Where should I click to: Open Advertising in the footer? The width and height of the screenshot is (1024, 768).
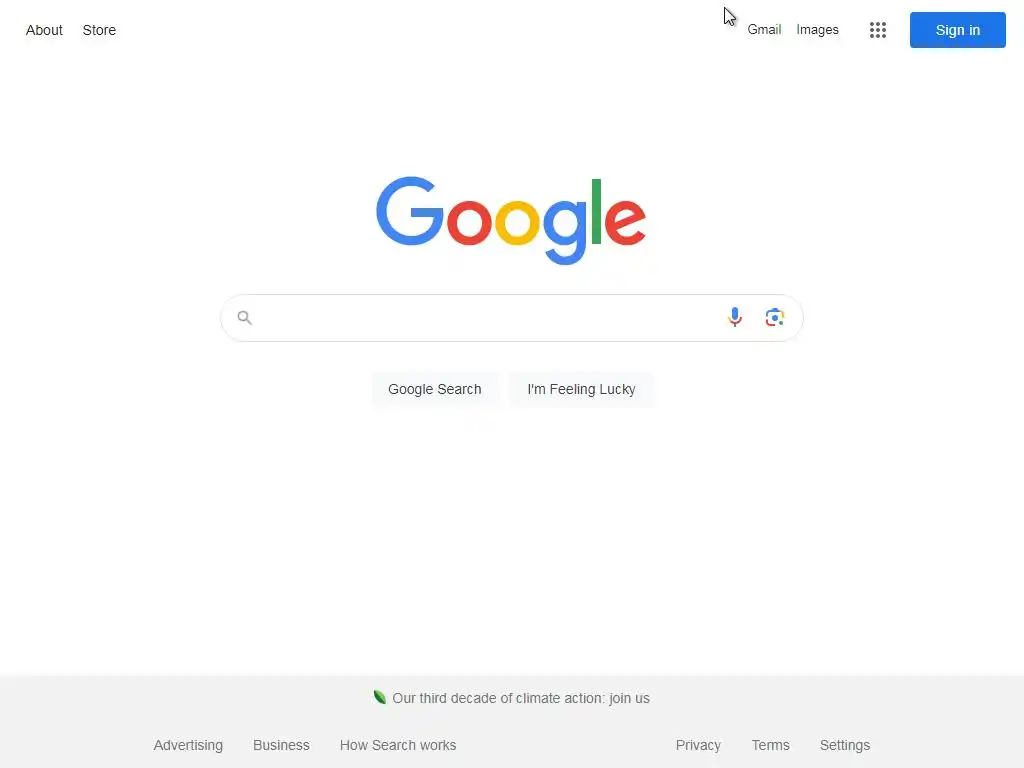[x=188, y=745]
